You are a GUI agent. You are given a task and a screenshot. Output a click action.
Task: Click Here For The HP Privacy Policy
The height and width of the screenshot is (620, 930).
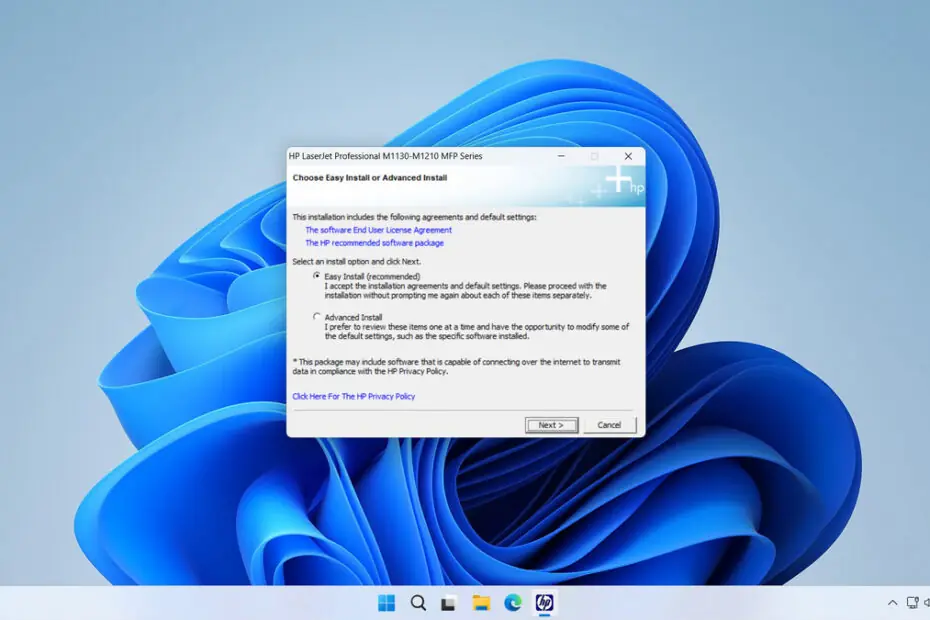[x=353, y=396]
